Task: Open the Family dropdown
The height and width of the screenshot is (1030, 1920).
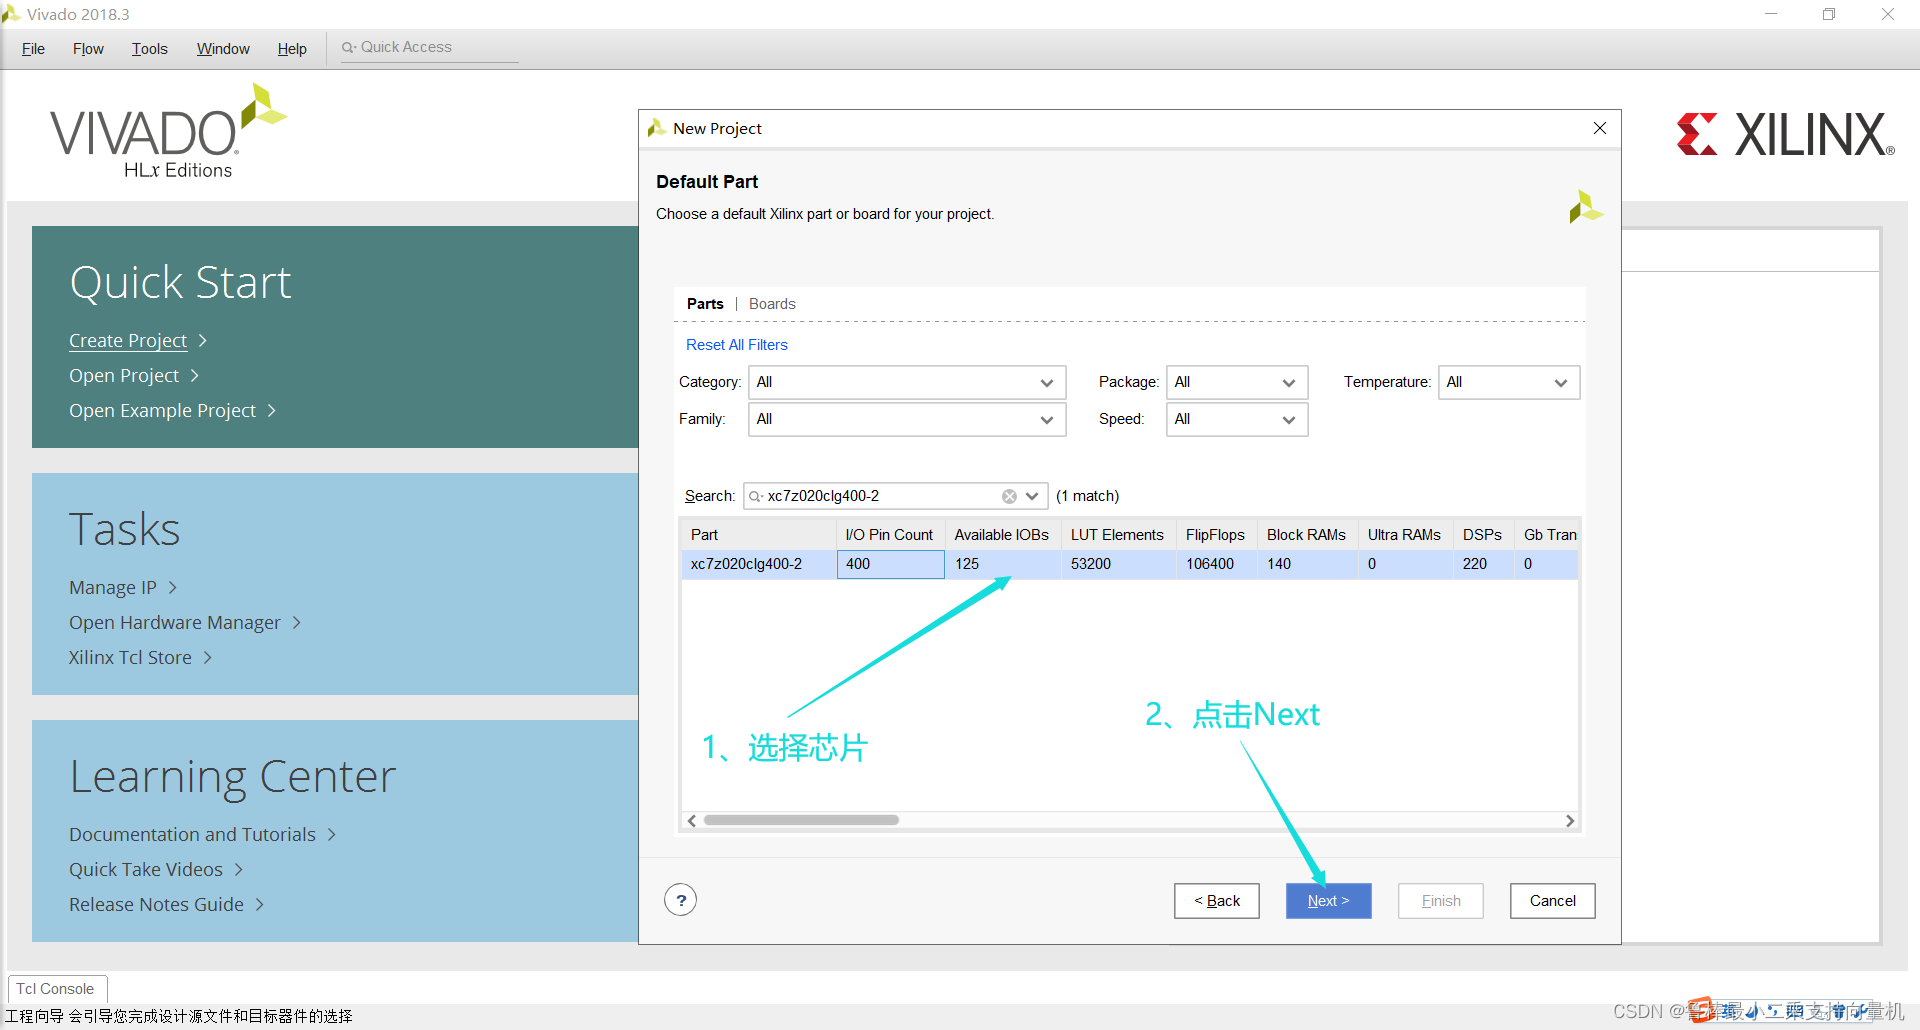Action: [906, 419]
